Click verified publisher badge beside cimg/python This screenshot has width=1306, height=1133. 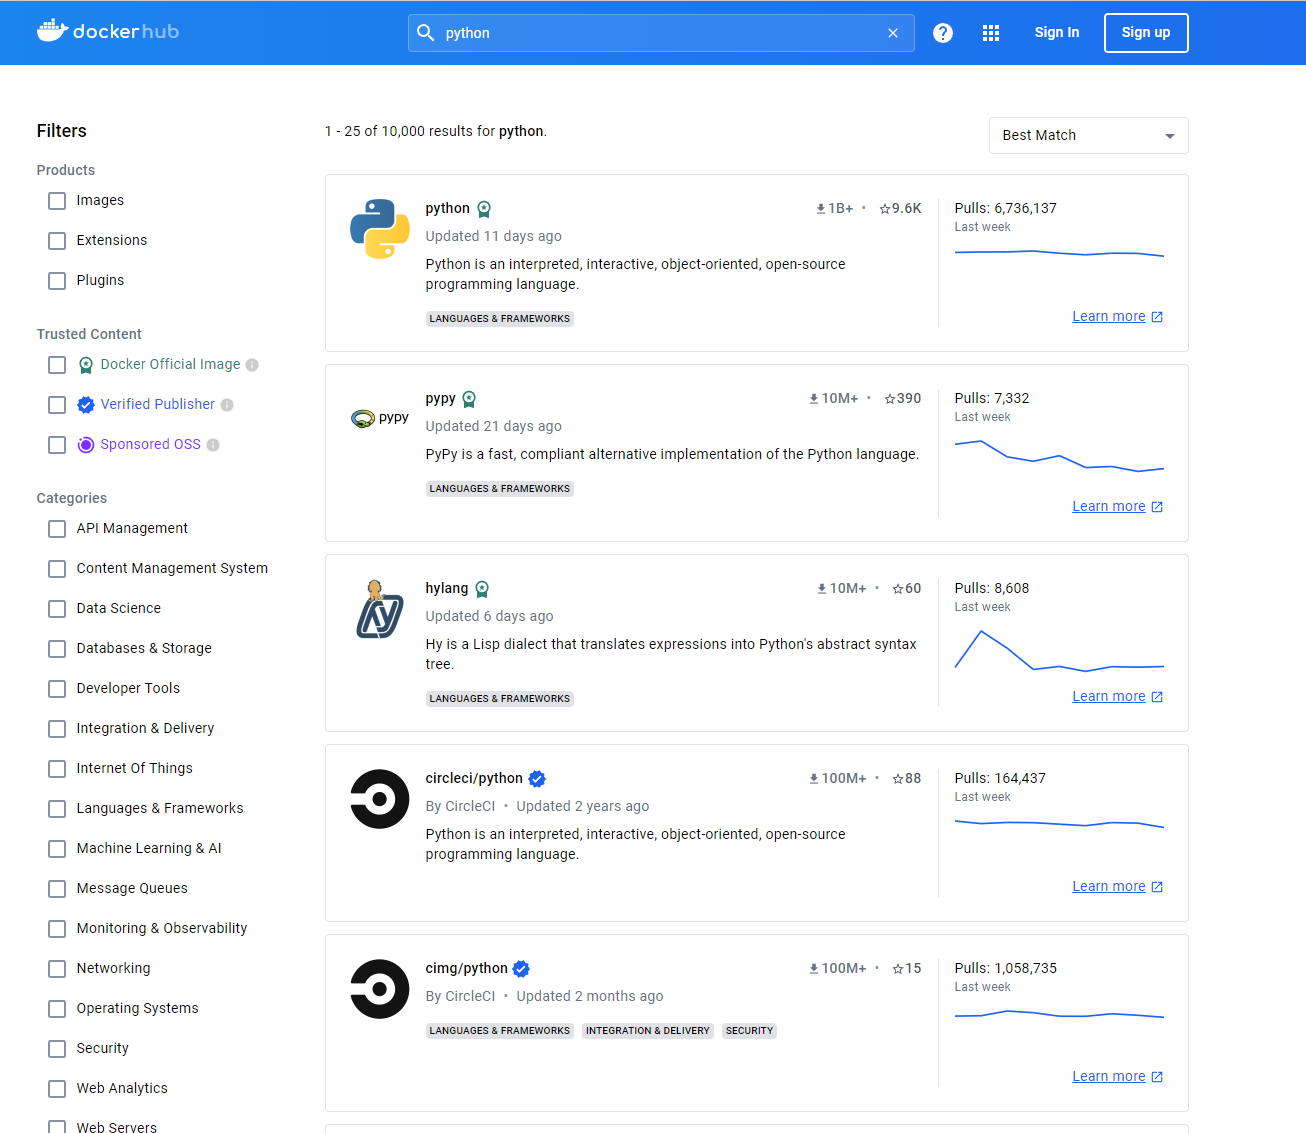521,969
